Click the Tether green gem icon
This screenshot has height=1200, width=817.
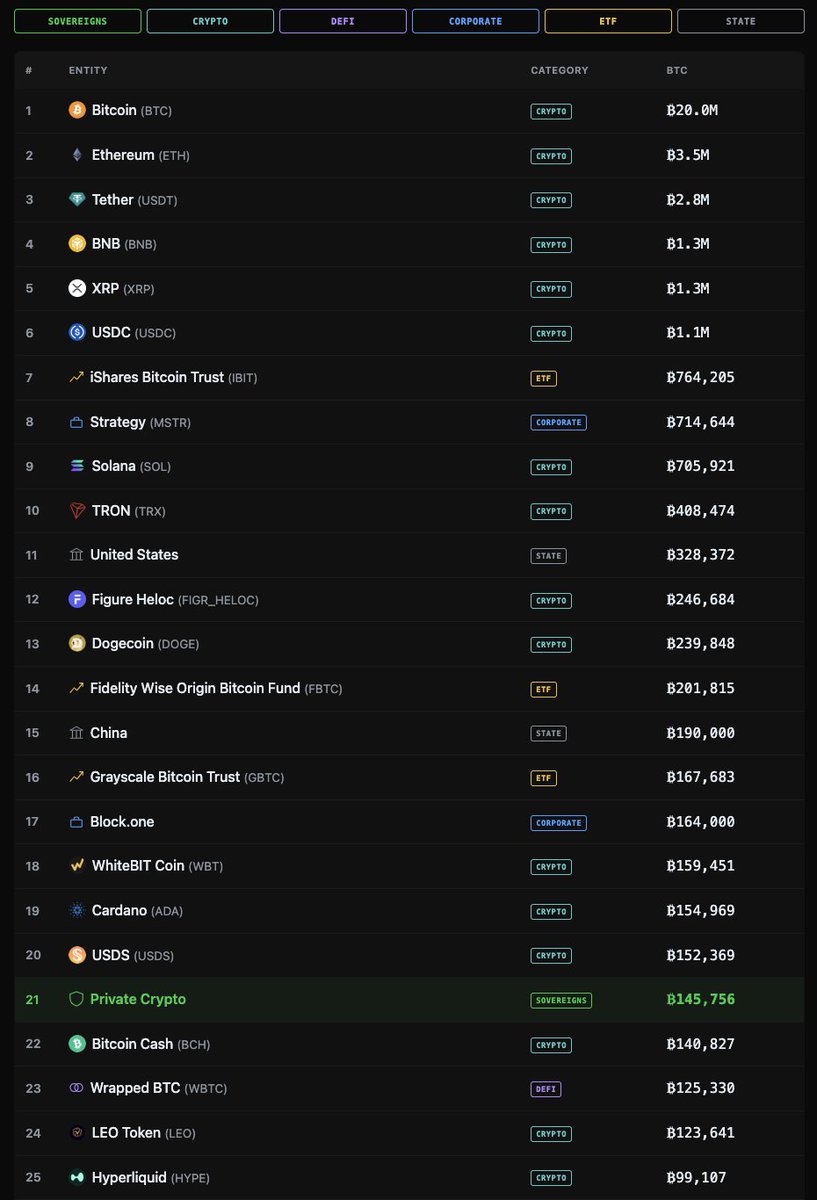pyautogui.click(x=77, y=199)
